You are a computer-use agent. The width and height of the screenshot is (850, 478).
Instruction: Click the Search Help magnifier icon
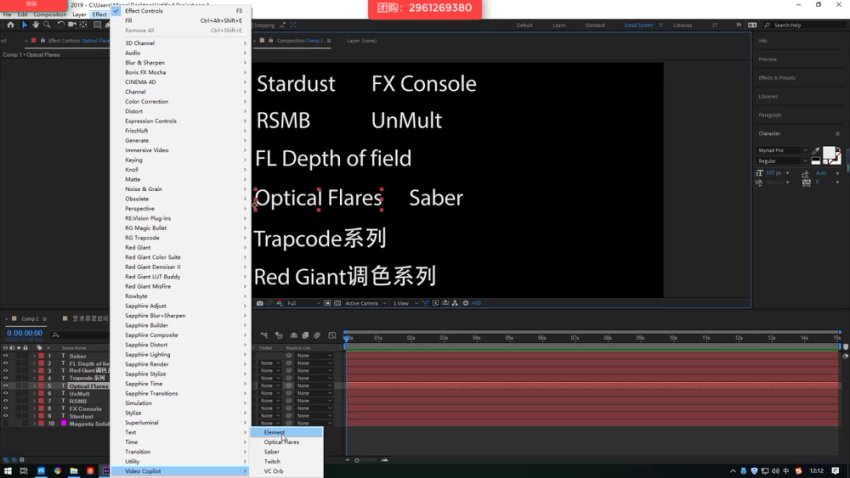767,25
